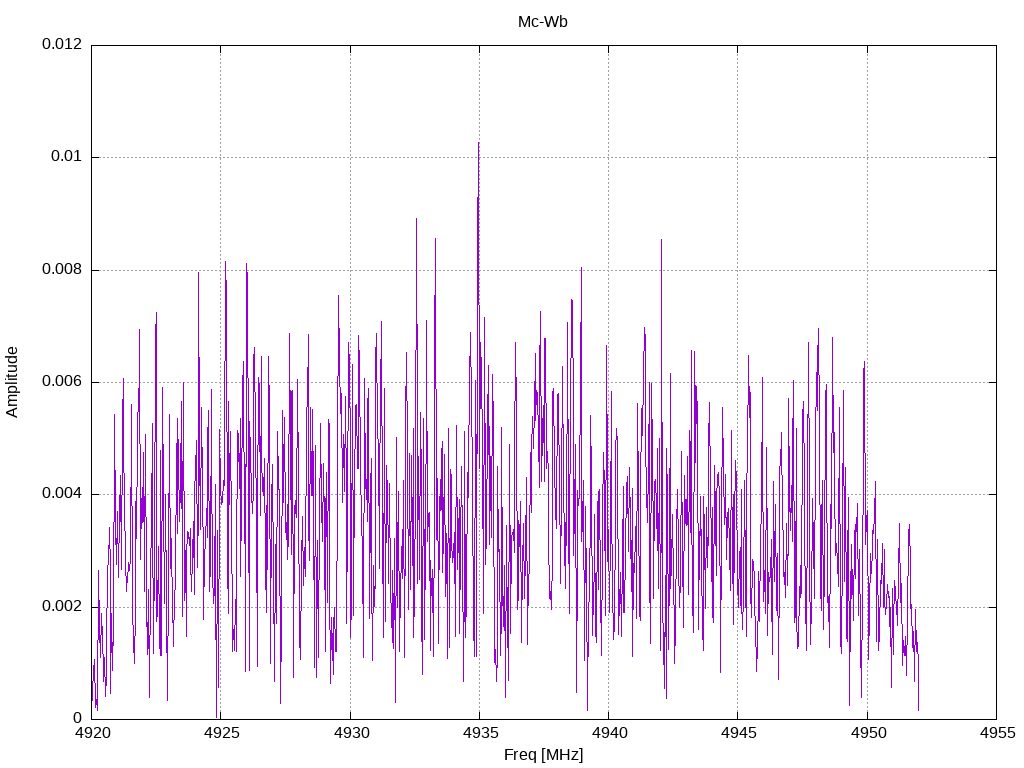The width and height of the screenshot is (1024, 768).
Task: Click the 4945 x-axis tick label
Action: 739,733
